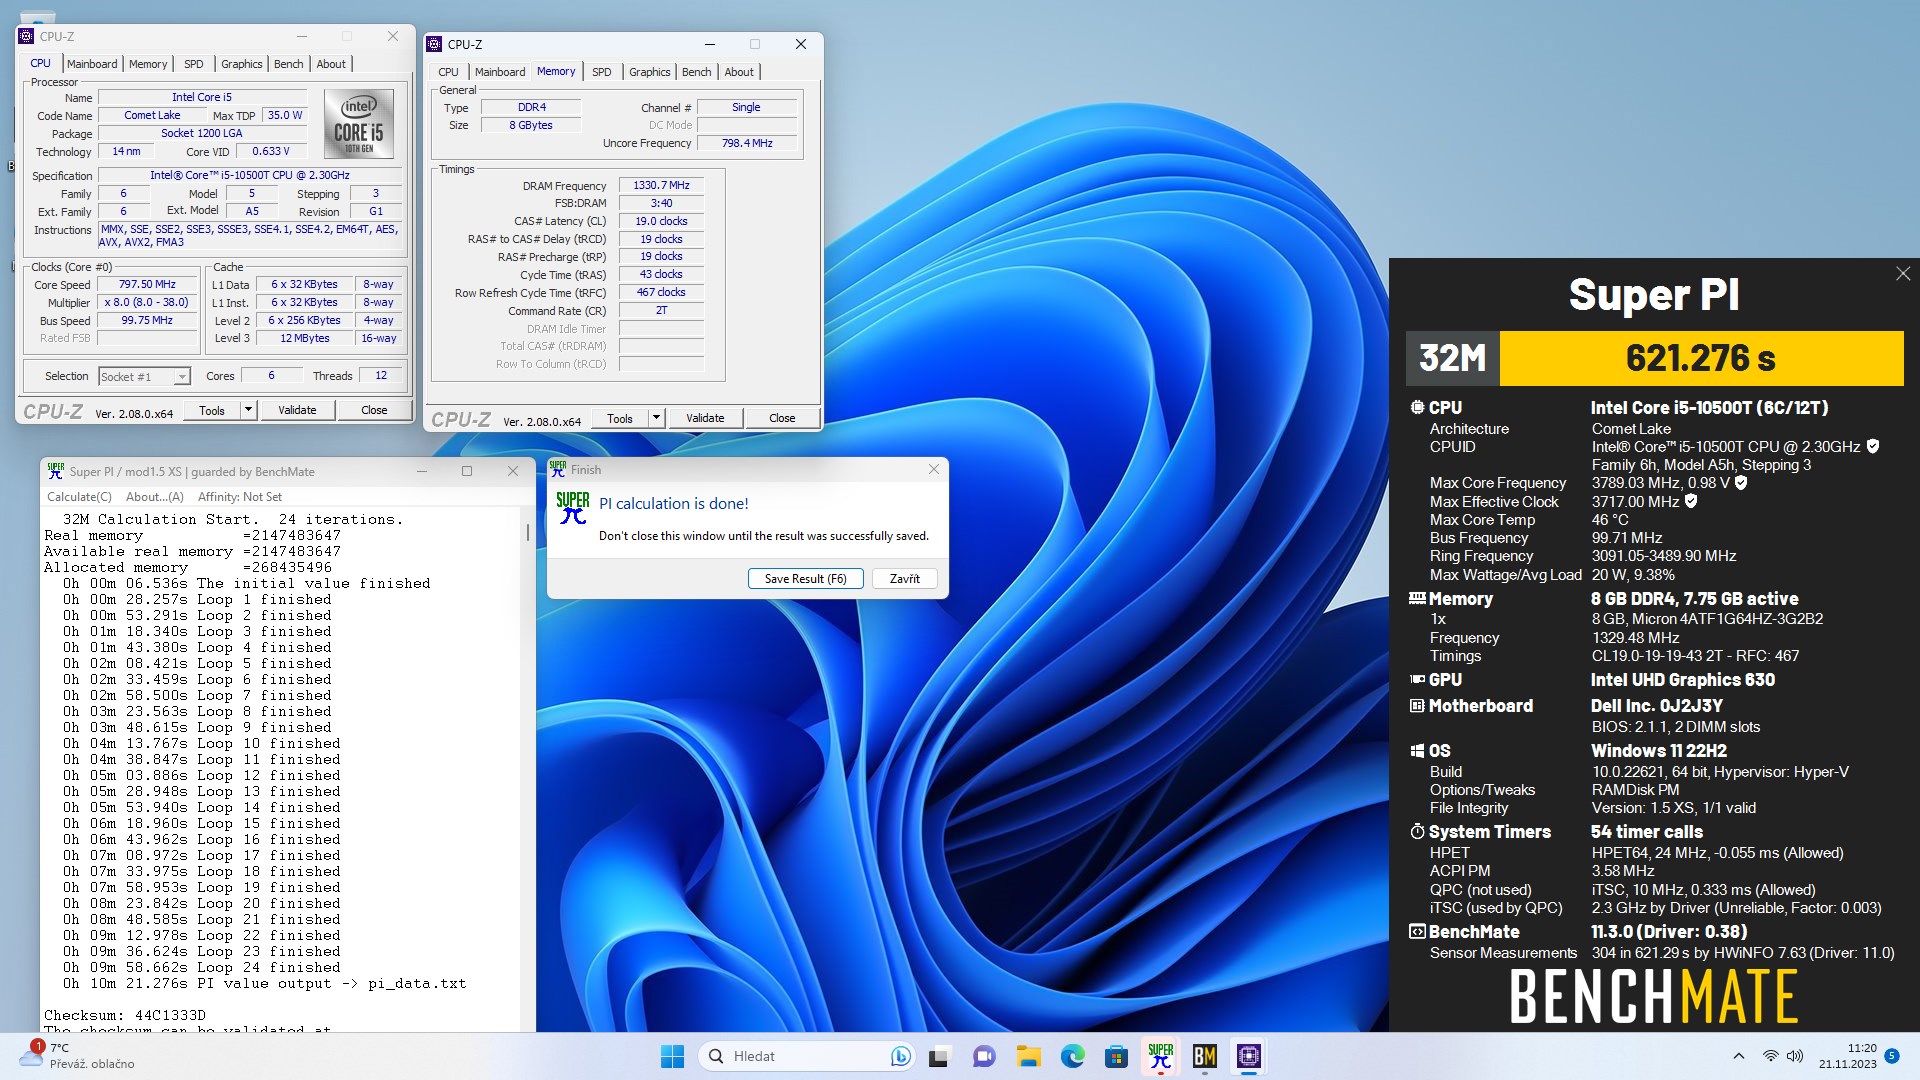This screenshot has height=1080, width=1920.
Task: Switch to Super PI taskbar icon
Action: 1161,1056
